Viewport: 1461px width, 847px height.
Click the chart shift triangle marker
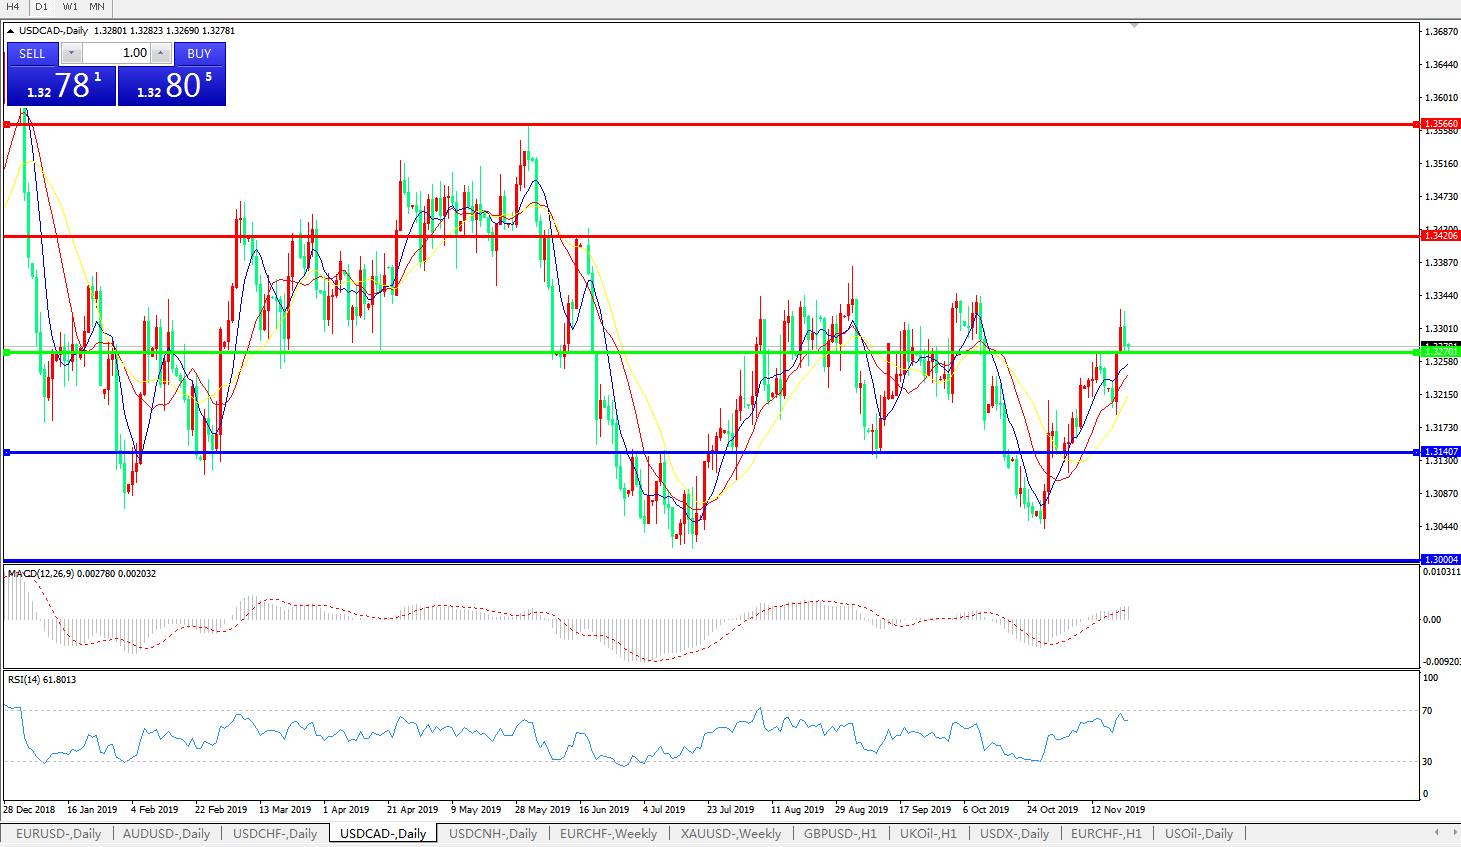click(x=1134, y=25)
